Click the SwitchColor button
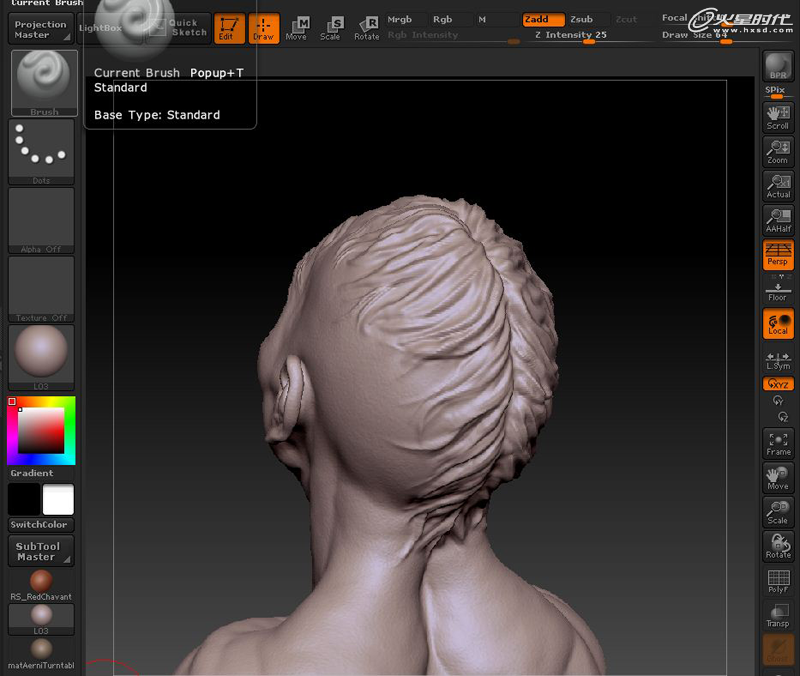 coord(41,524)
